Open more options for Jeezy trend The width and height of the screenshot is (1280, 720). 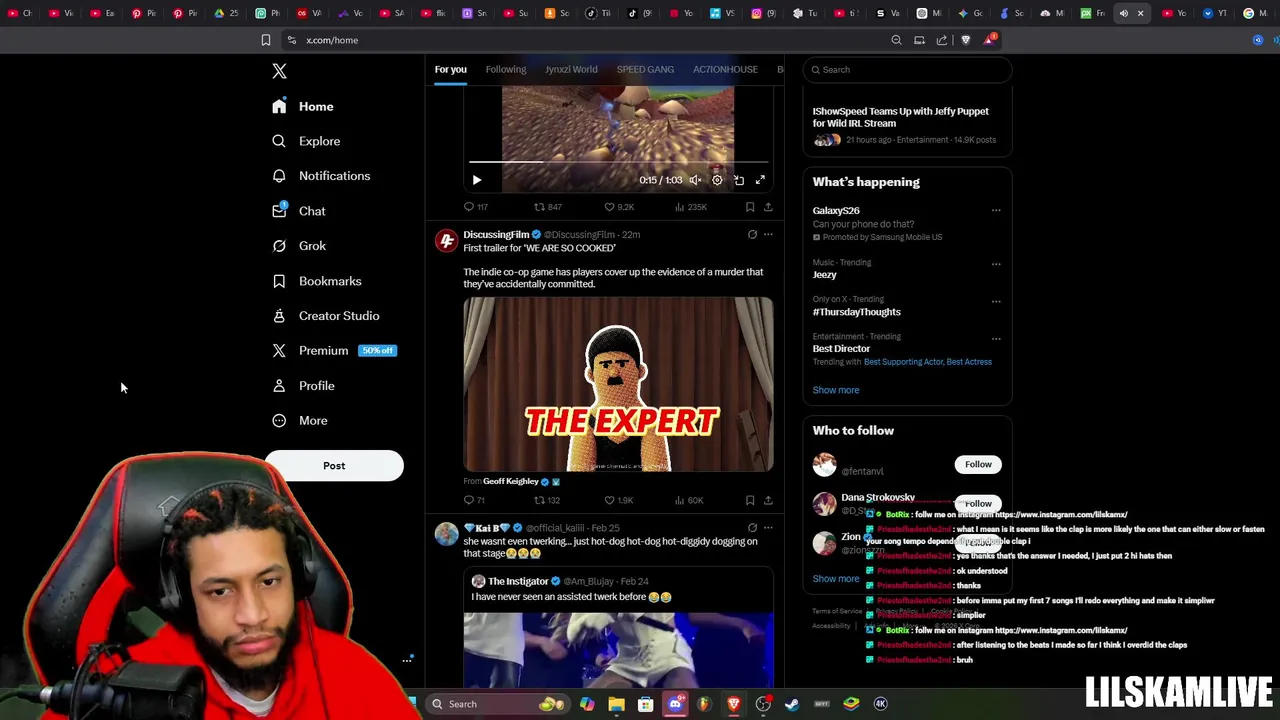click(x=996, y=264)
